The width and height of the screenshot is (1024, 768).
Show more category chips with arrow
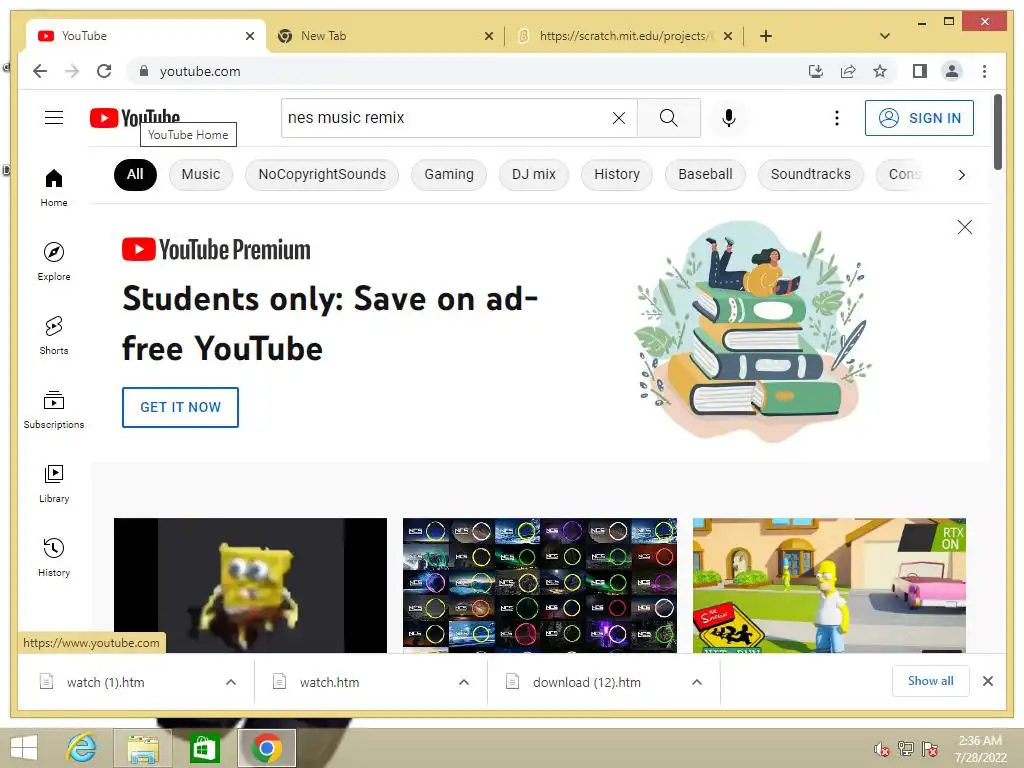click(961, 174)
